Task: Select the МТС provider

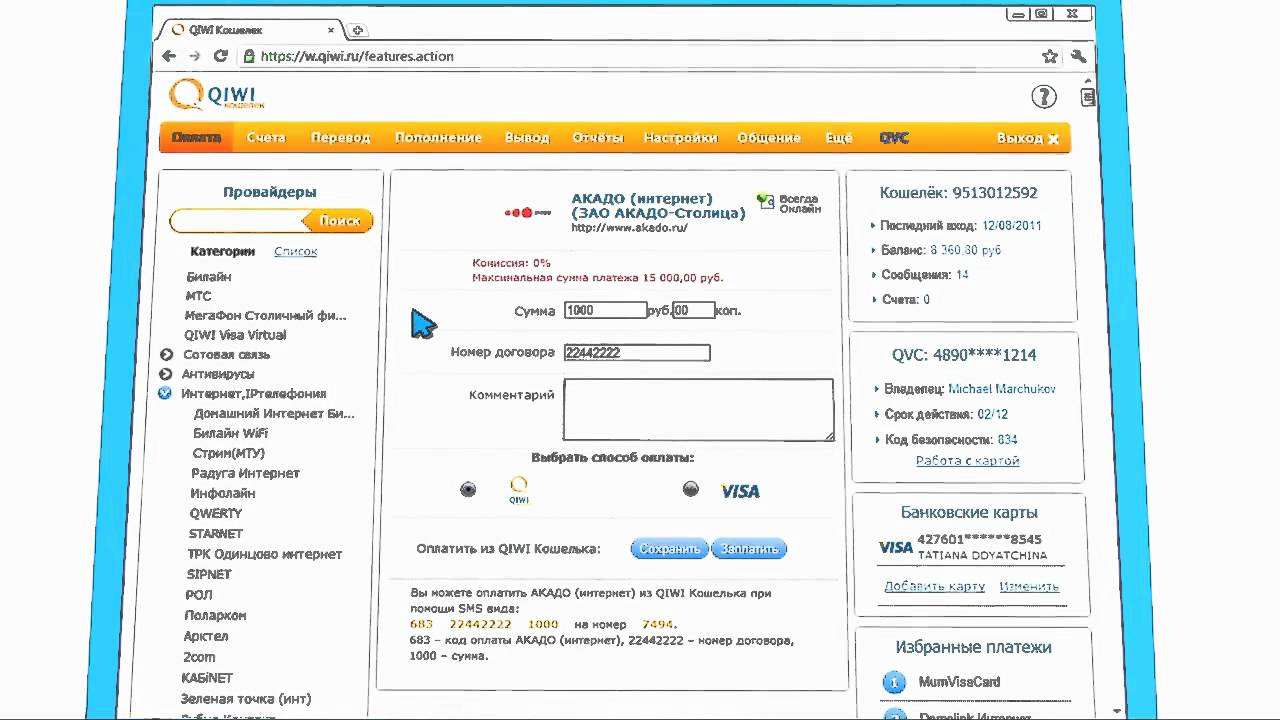Action: click(198, 296)
